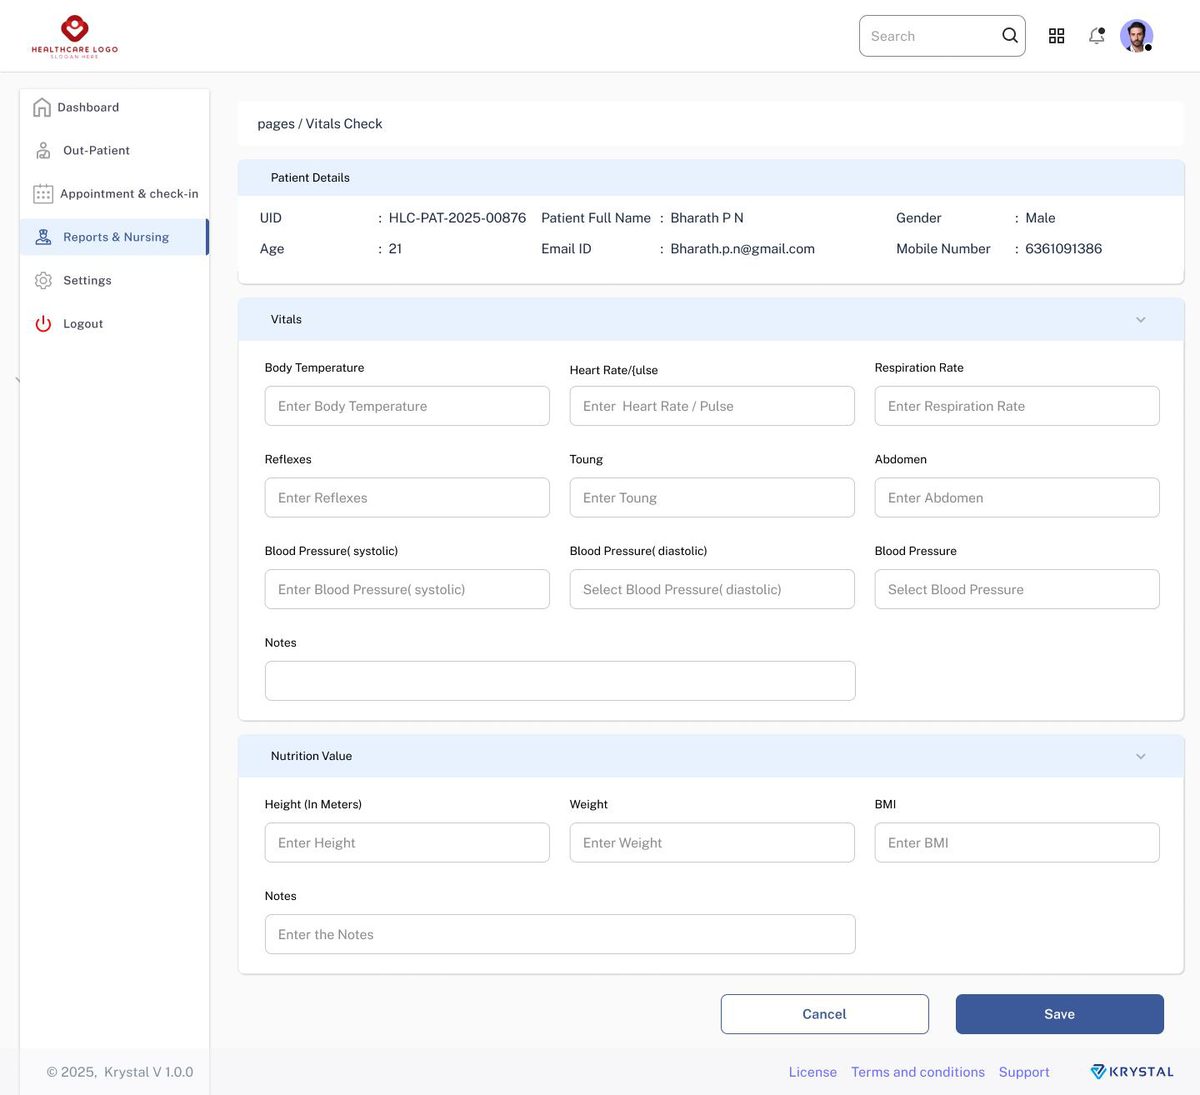Click the Cancel button
Screen dimensions: 1200x1095
[x=825, y=1014]
